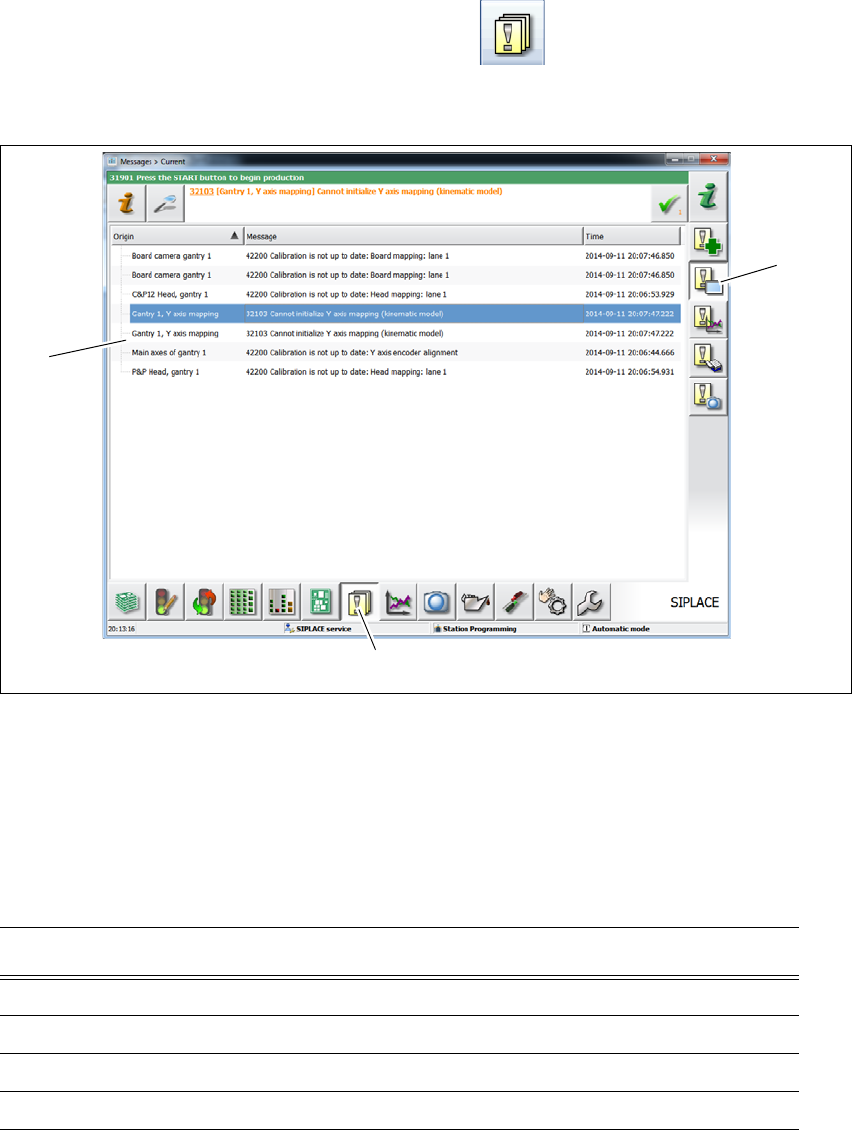This screenshot has height=1130, width=852.
Task: Sort by the Time column header
Action: (631, 236)
